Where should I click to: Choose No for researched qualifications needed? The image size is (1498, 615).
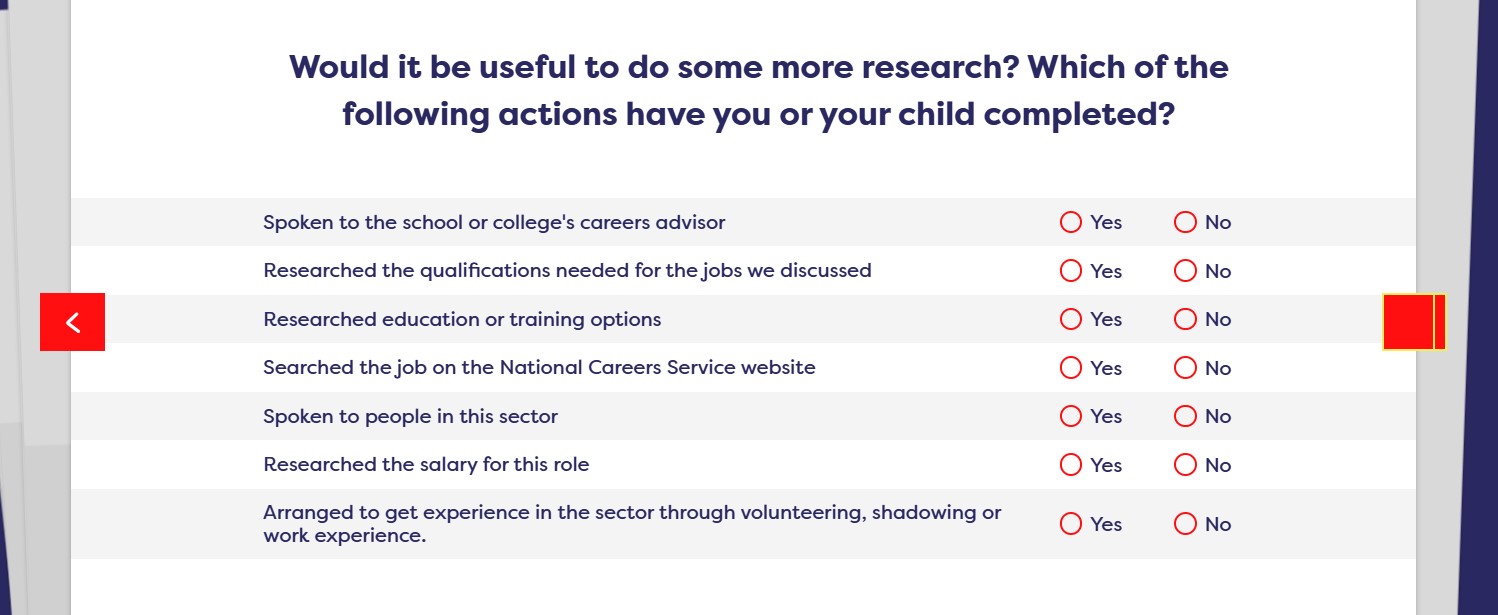click(1185, 271)
